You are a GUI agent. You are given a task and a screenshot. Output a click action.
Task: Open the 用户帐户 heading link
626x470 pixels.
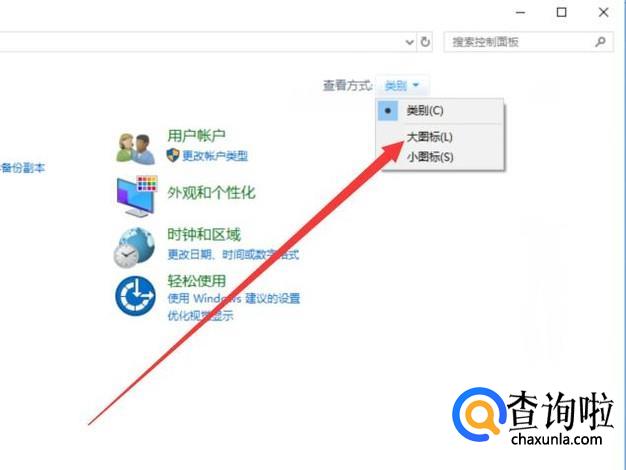196,136
